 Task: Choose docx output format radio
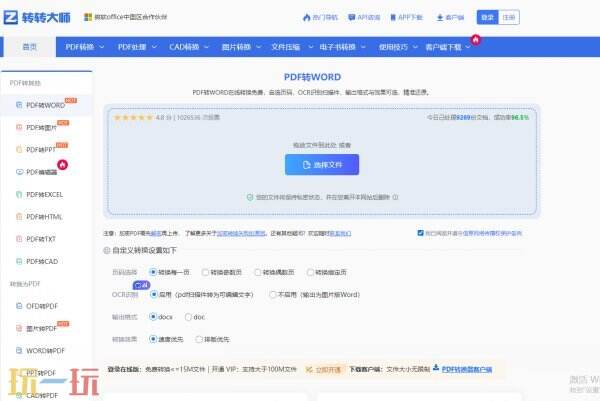pos(153,316)
